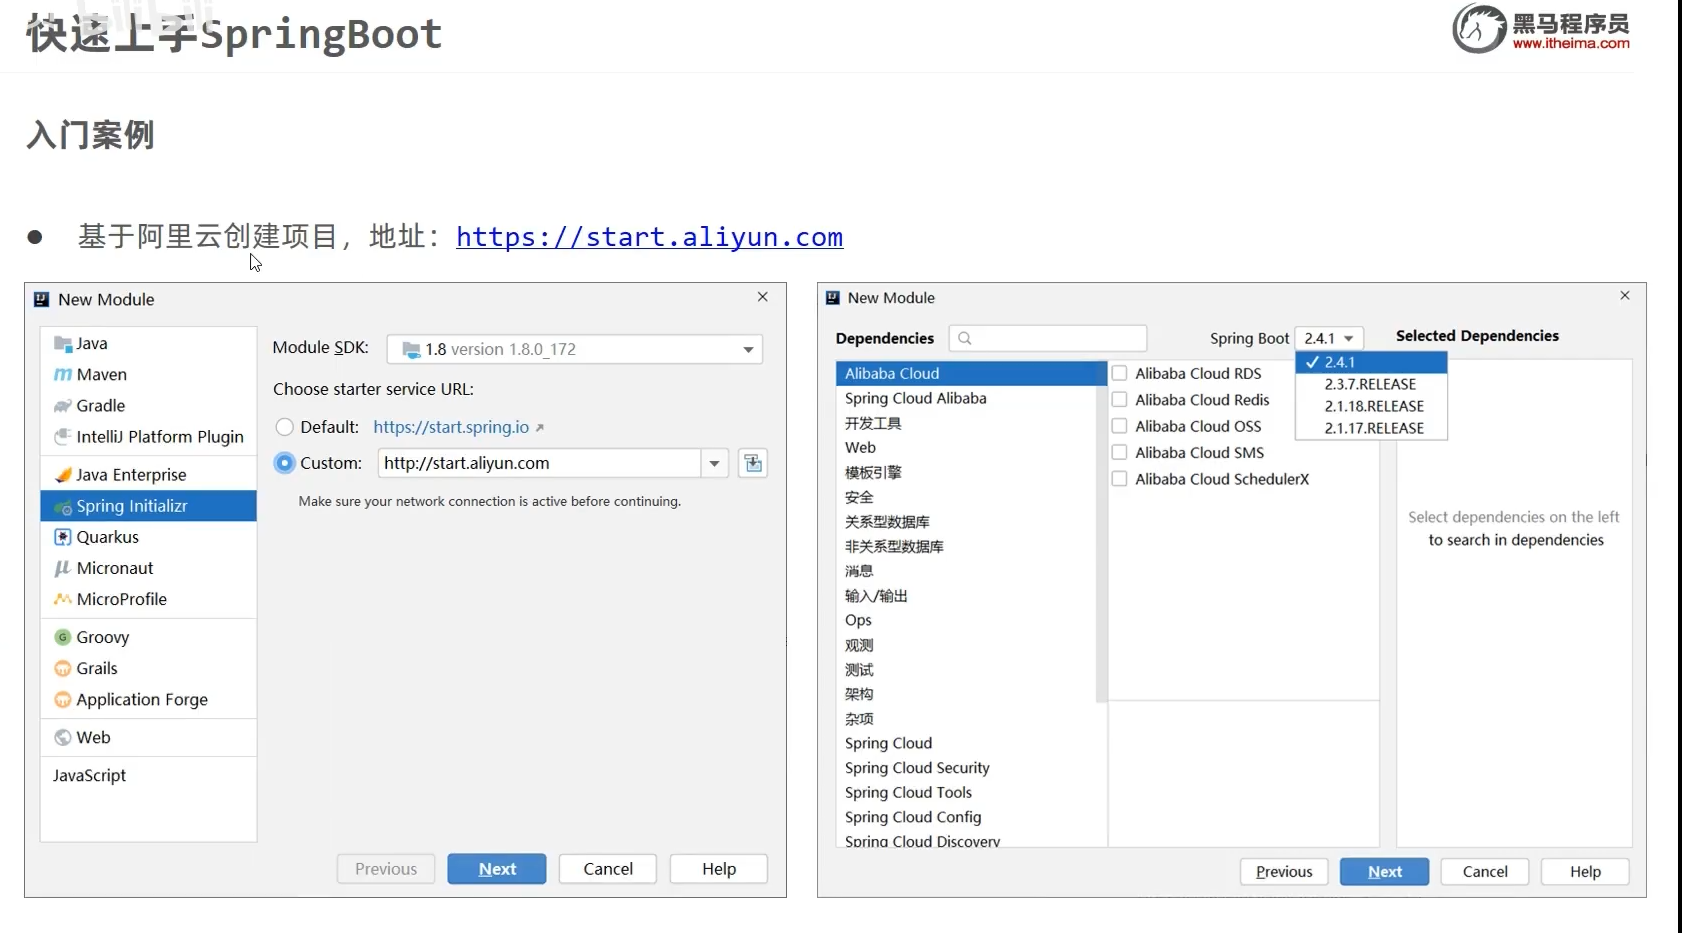Check Alibaba Cloud SMS dependency

pos(1120,453)
